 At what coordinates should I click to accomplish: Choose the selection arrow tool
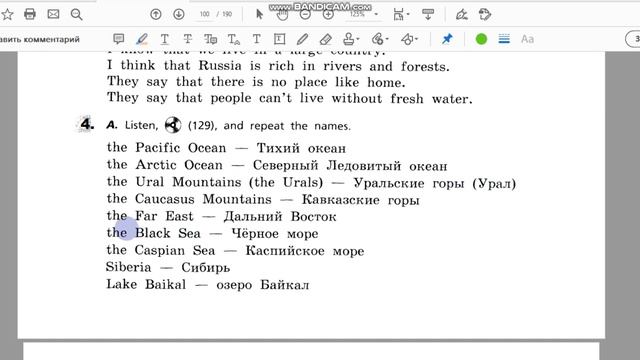[259, 14]
